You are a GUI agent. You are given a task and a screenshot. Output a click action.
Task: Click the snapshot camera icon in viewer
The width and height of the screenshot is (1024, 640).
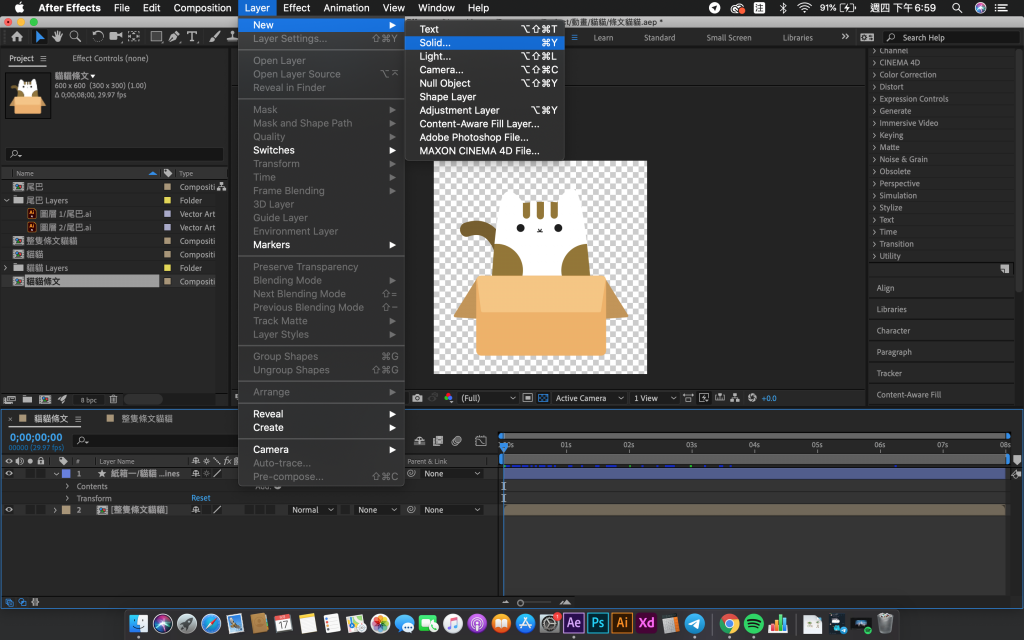click(x=417, y=398)
